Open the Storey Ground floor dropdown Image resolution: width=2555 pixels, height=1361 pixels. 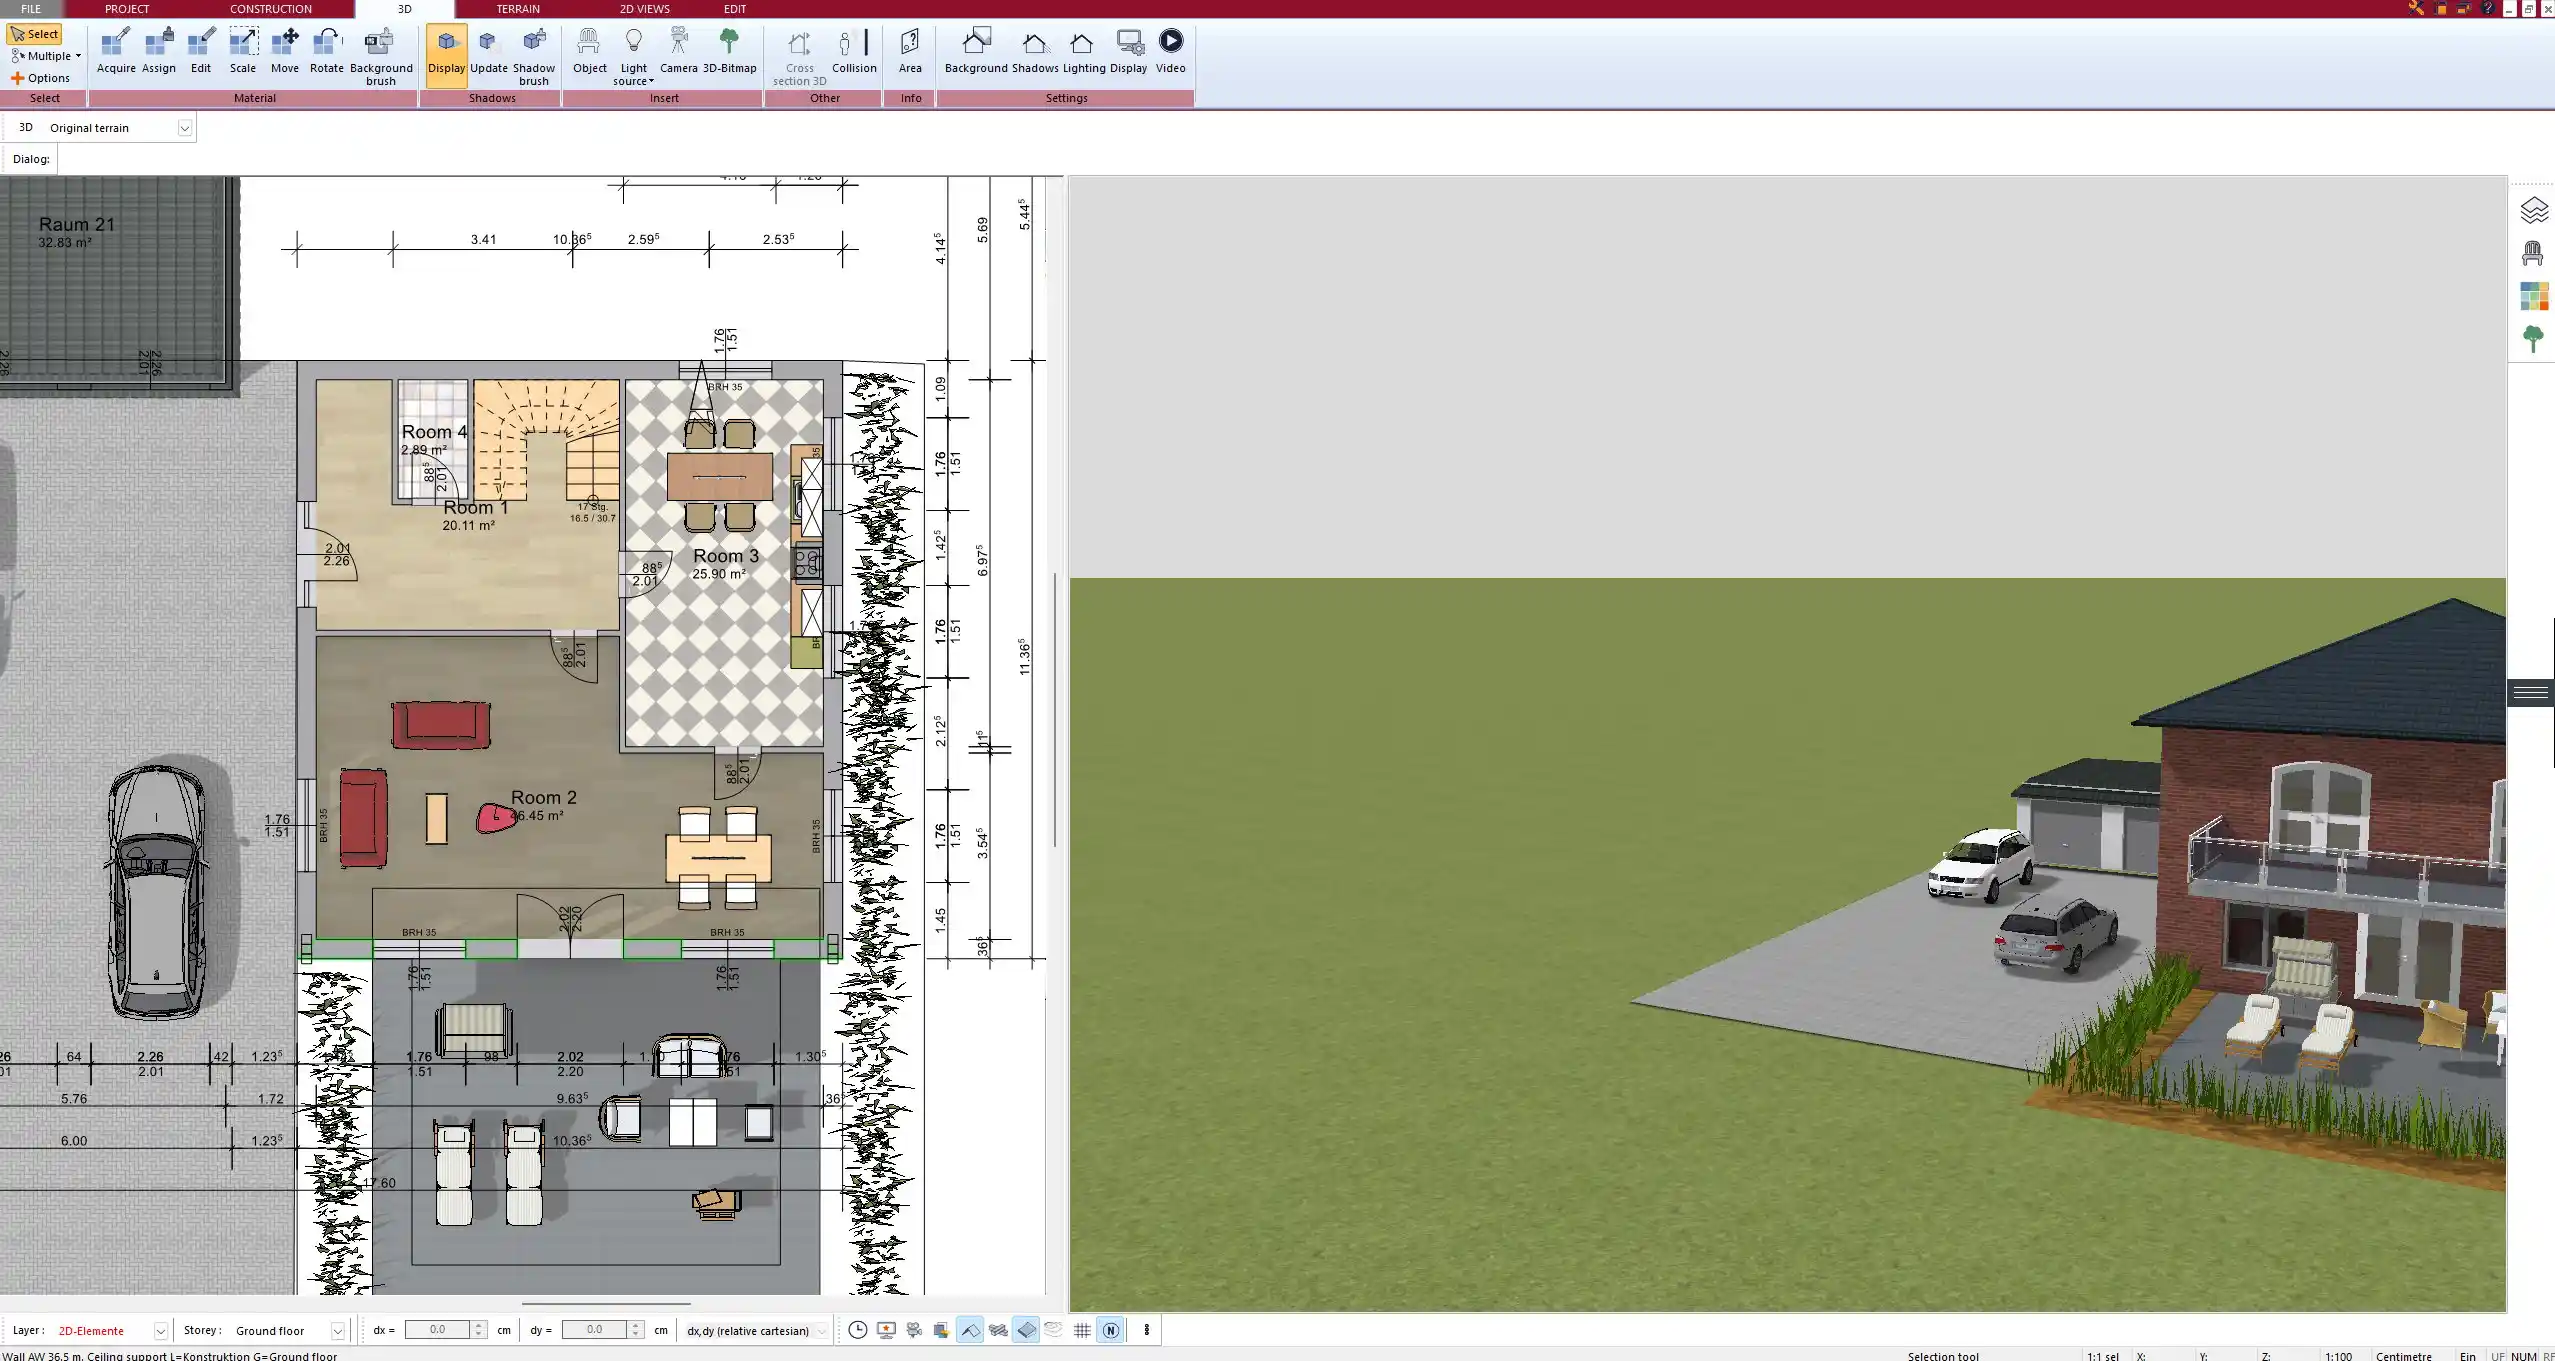pyautogui.click(x=337, y=1331)
